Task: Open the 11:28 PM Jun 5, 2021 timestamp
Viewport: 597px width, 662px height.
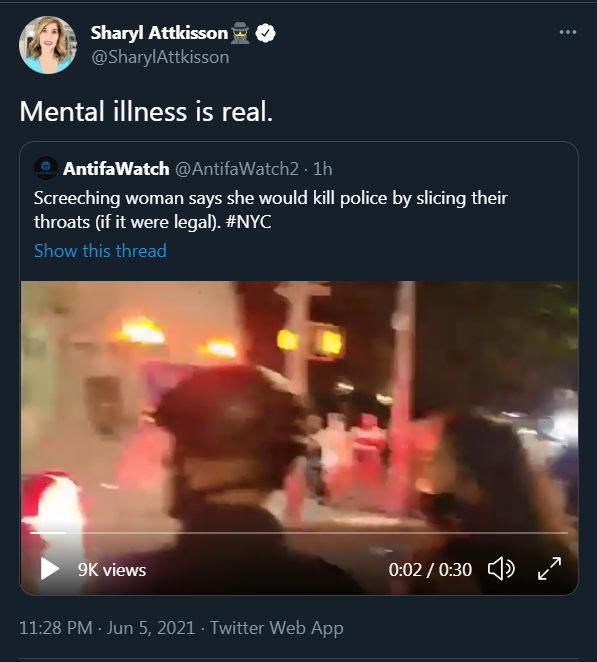Action: [x=107, y=628]
